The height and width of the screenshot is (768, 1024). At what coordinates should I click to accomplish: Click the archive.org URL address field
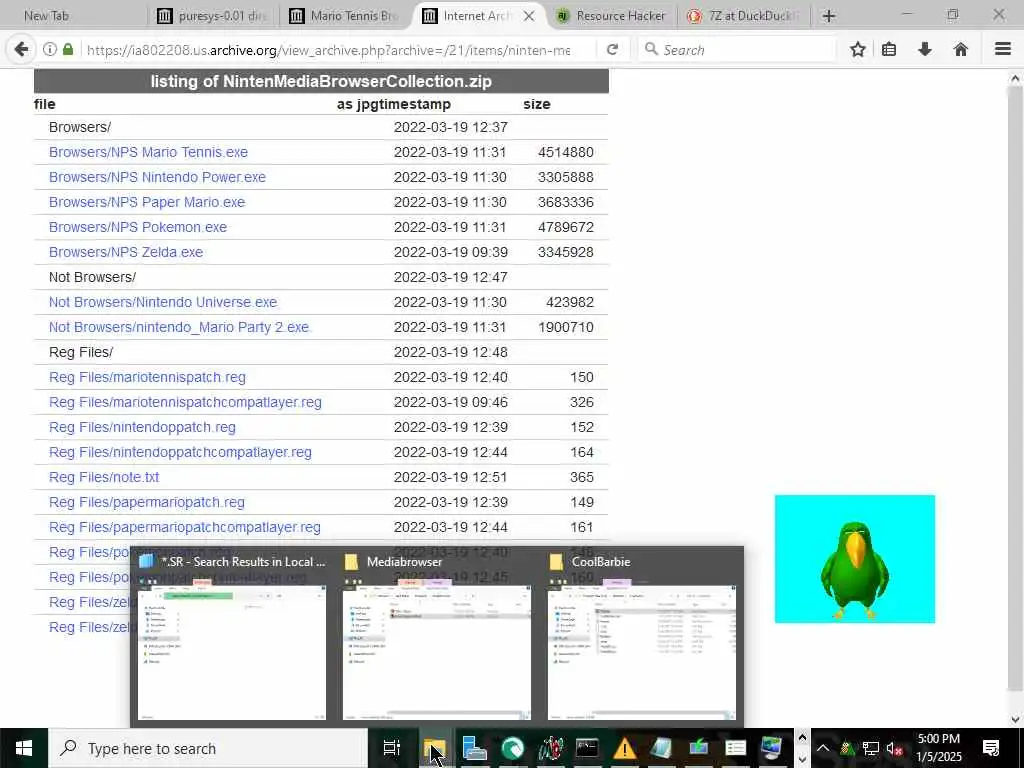[328, 50]
